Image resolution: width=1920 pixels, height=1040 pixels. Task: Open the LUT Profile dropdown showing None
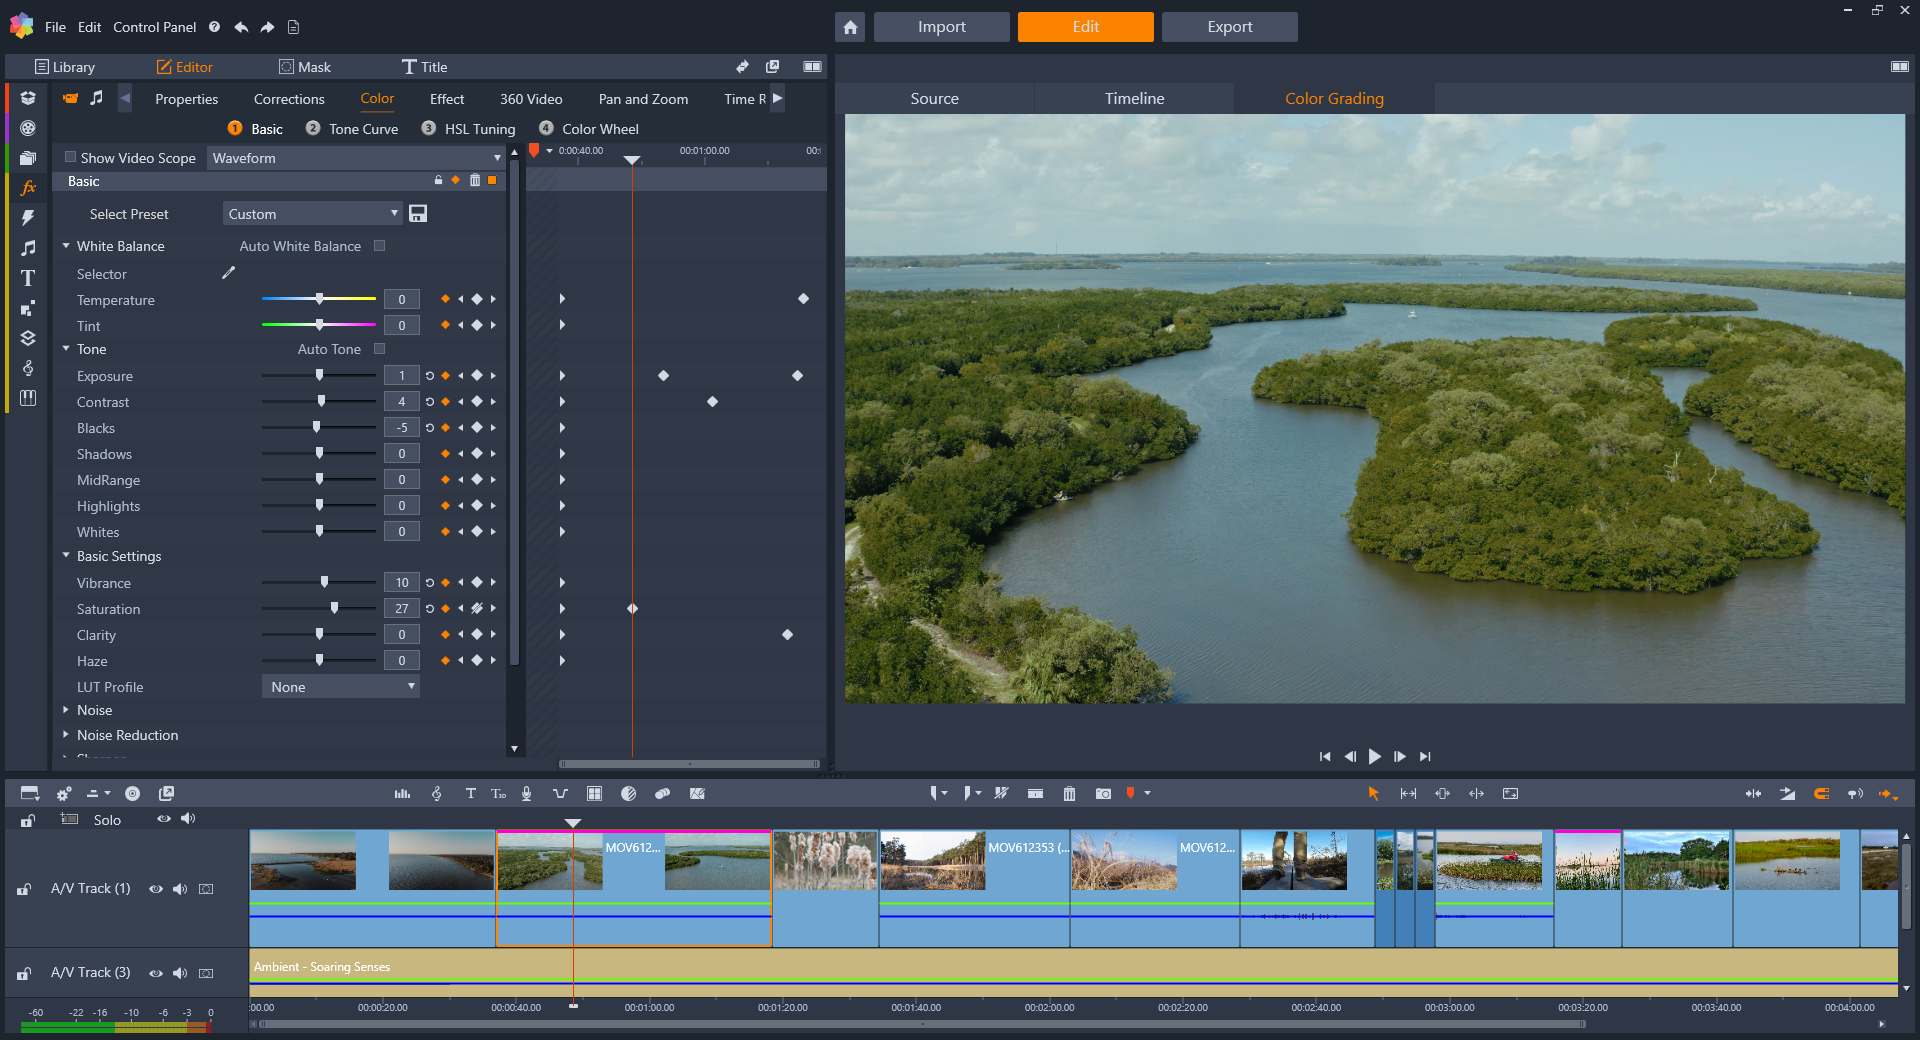340,686
